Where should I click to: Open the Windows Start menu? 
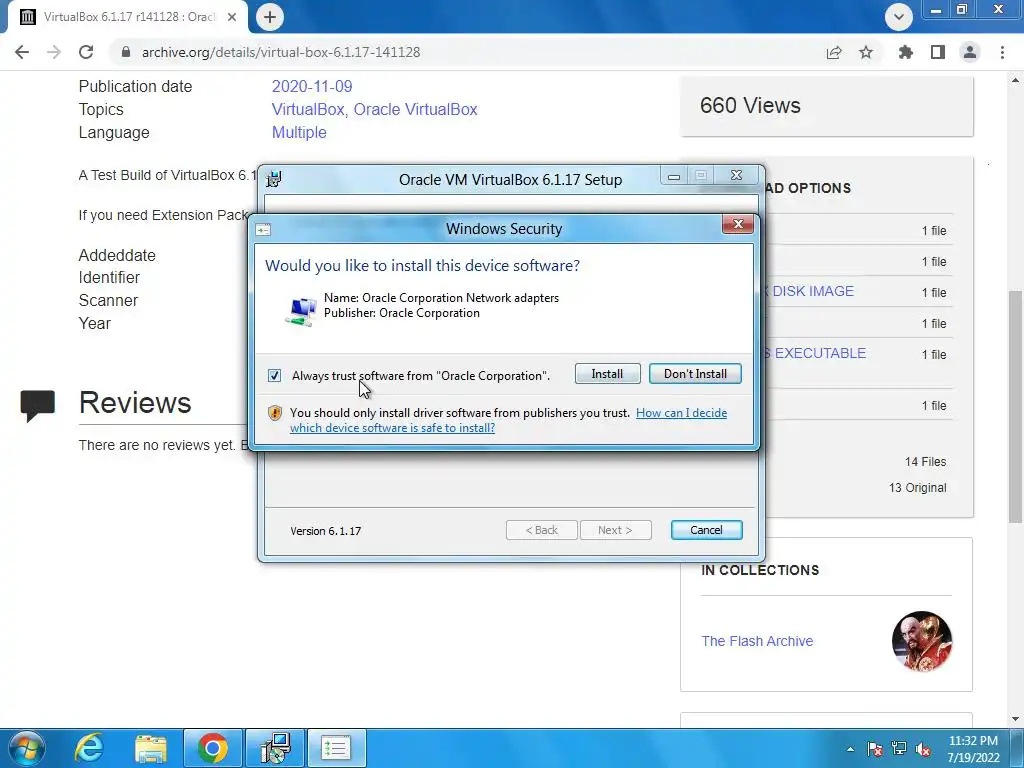(x=26, y=748)
